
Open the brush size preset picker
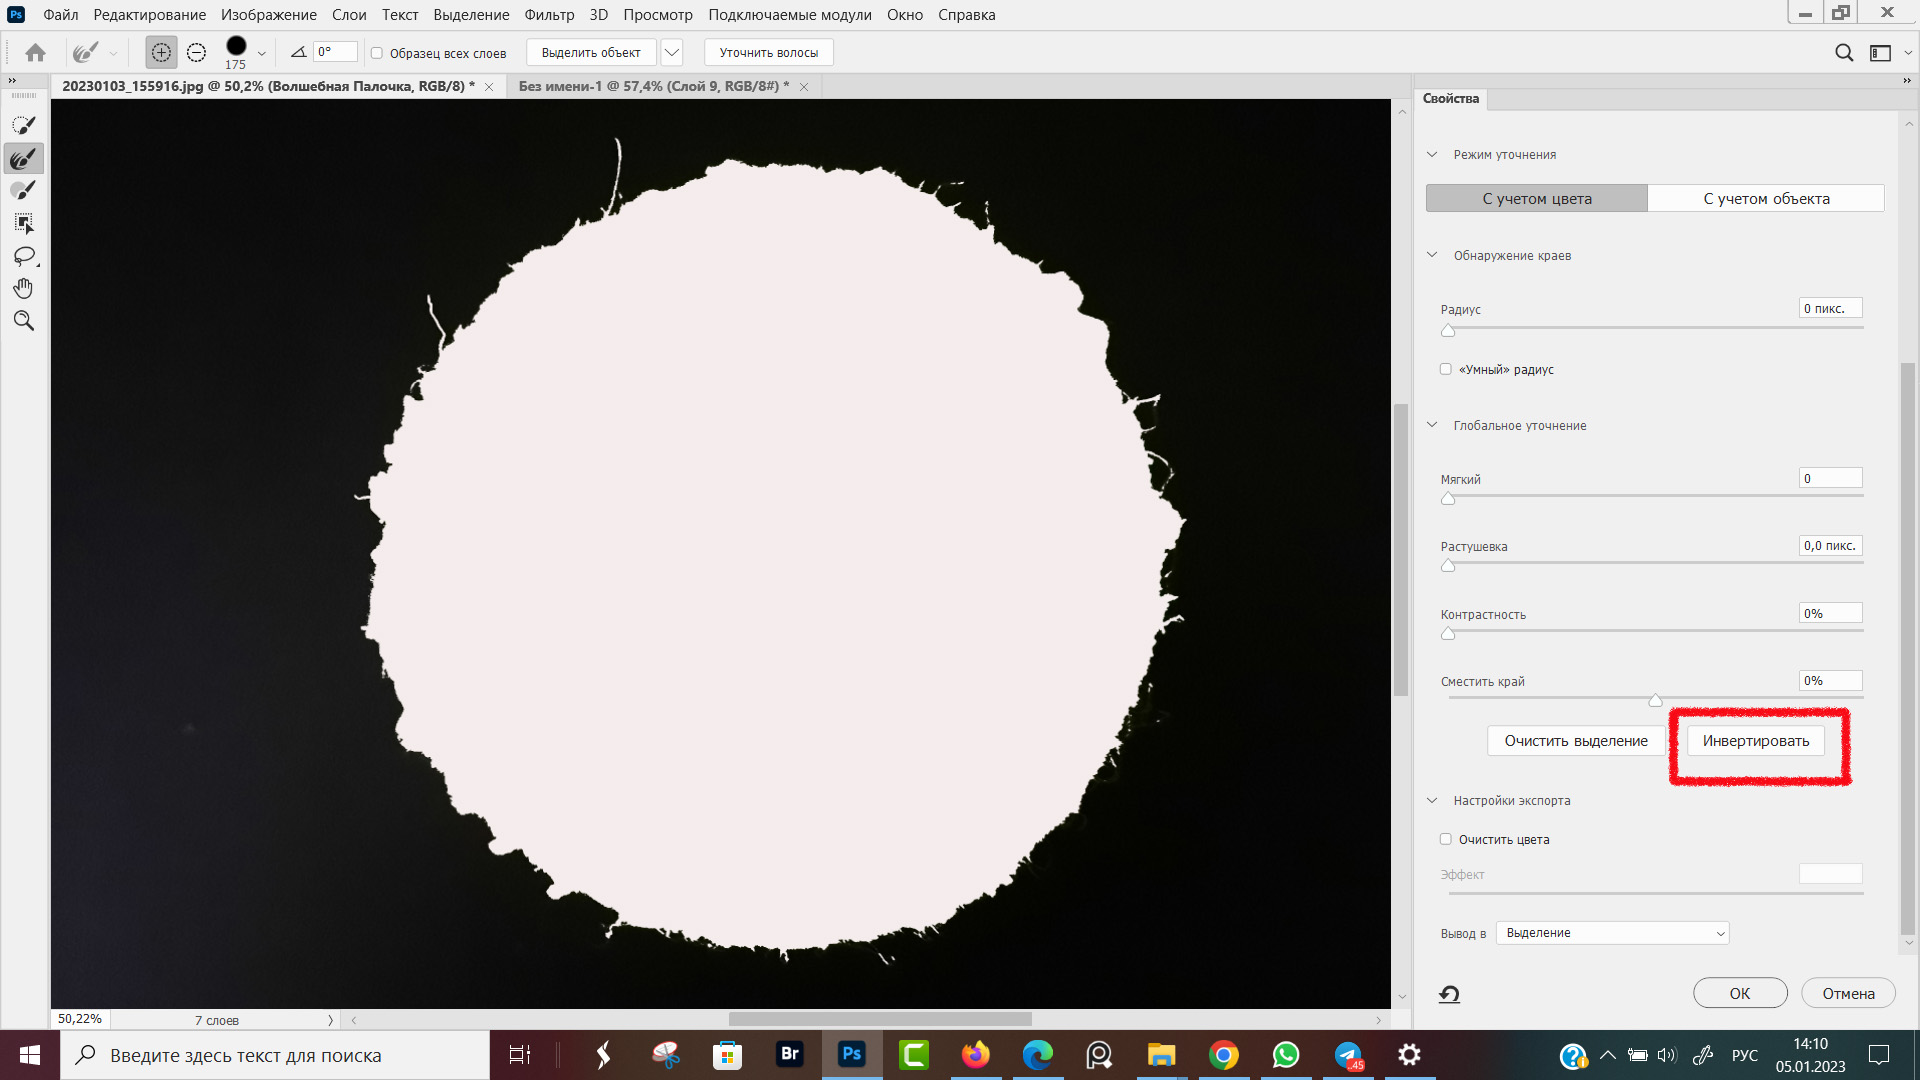pyautogui.click(x=236, y=52)
